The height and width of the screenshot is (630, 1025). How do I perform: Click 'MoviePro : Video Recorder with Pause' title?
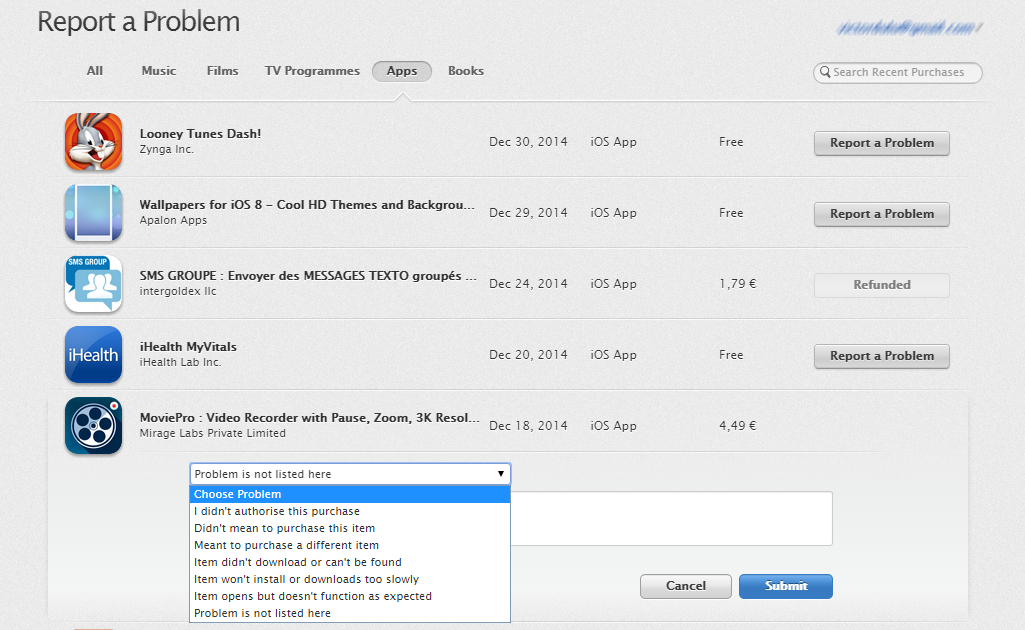(x=310, y=418)
